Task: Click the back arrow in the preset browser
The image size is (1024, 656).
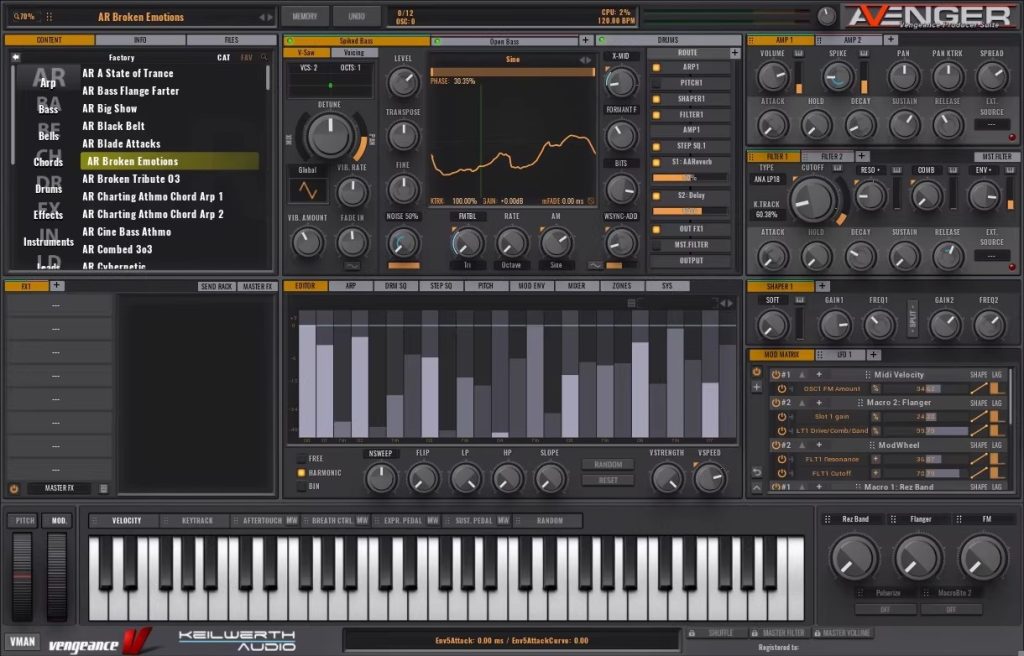Action: coord(16,58)
